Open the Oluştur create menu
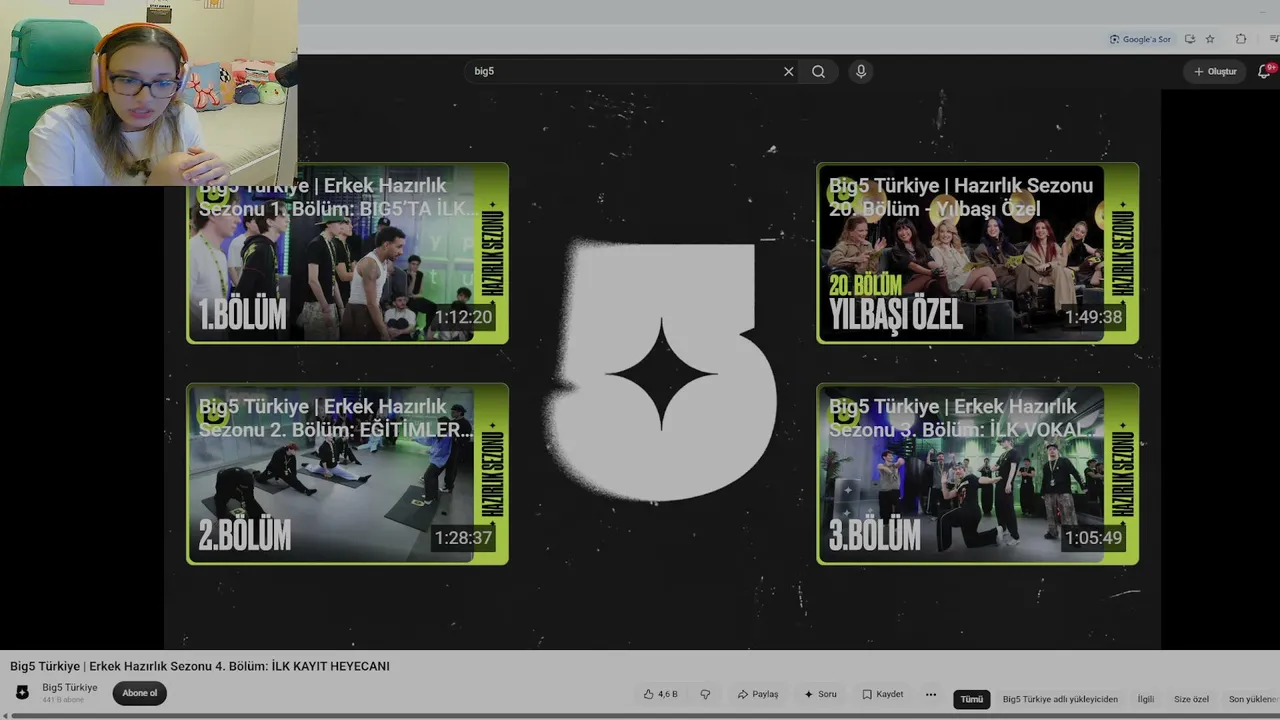1280x720 pixels. 1215,71
